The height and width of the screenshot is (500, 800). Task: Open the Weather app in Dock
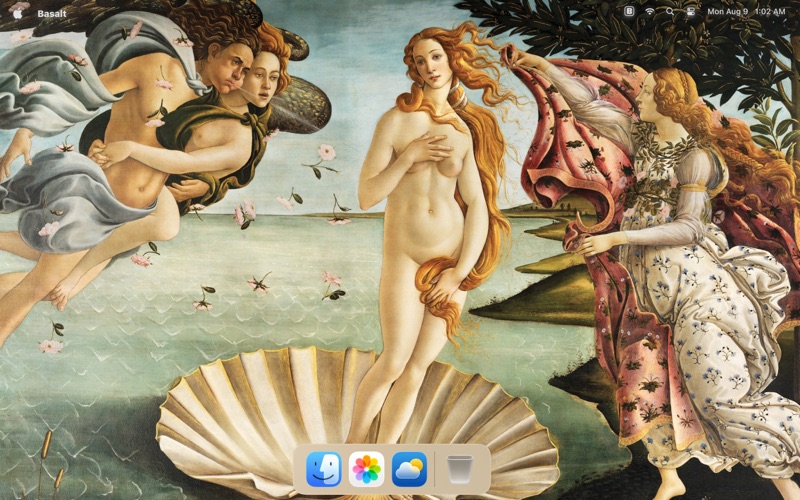[409, 469]
